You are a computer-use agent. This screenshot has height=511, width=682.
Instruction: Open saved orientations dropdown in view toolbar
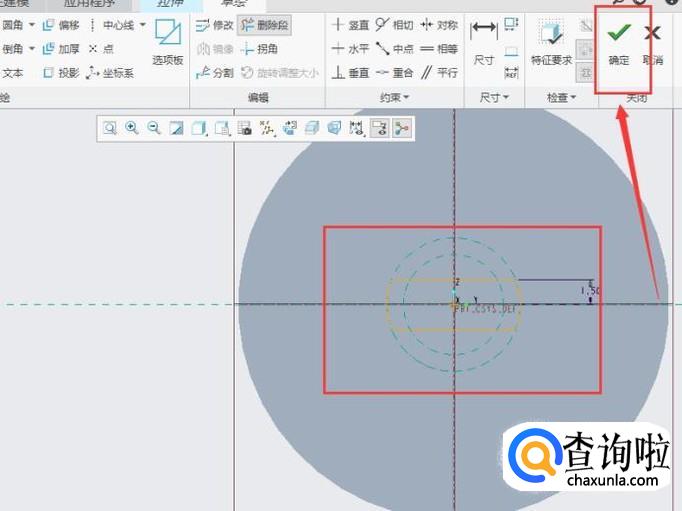(222, 128)
